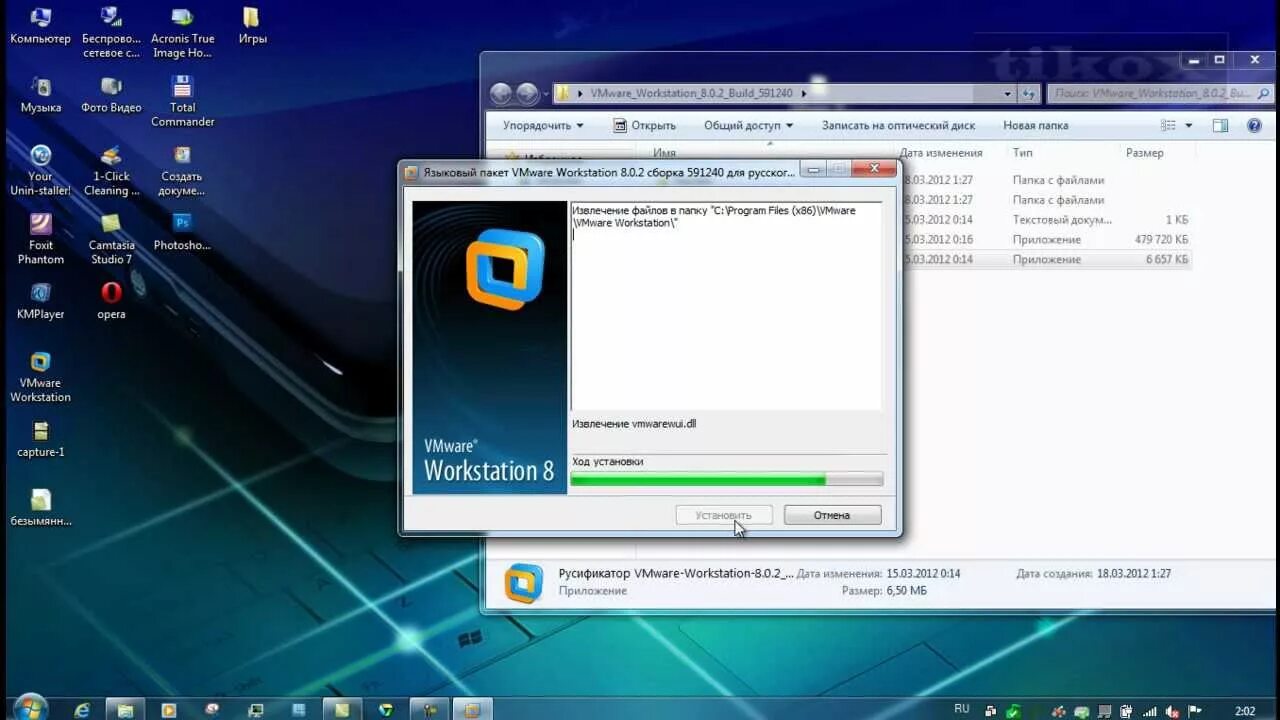This screenshot has height=720, width=1280.
Task: Select the KMPlayer desktop icon
Action: (x=40, y=301)
